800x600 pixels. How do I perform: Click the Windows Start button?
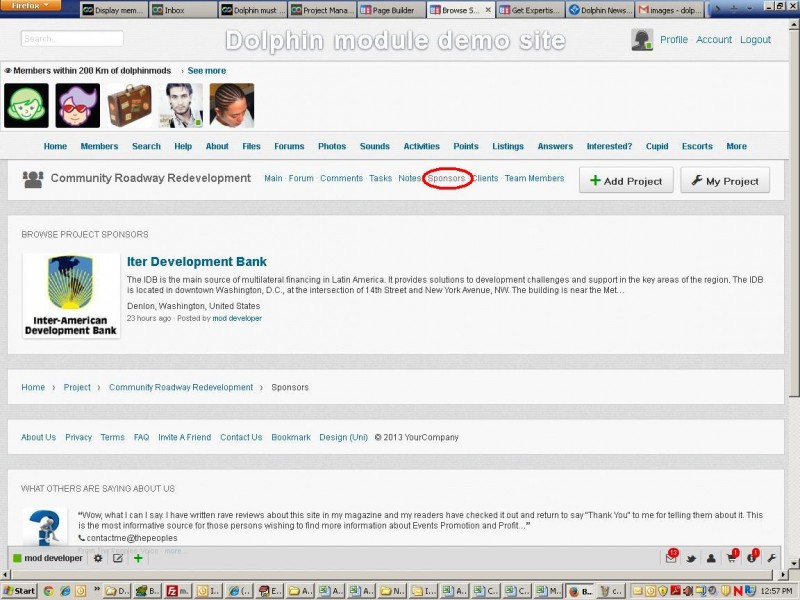19,591
